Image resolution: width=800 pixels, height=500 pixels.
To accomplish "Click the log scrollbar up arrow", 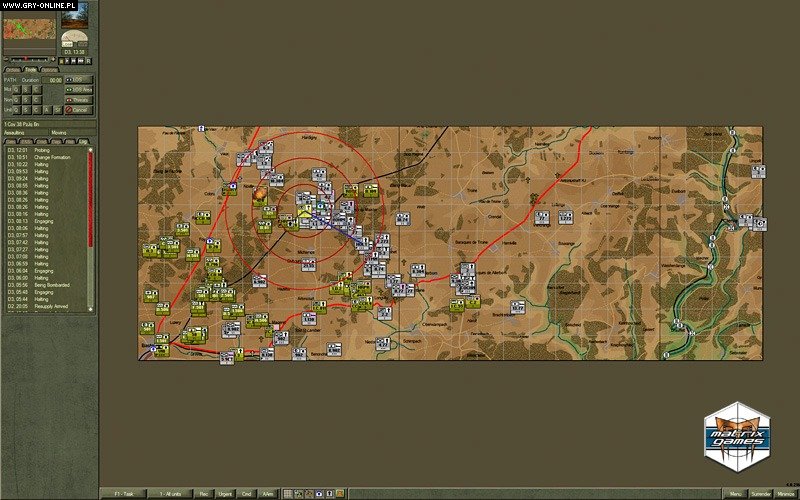I will 90,150.
